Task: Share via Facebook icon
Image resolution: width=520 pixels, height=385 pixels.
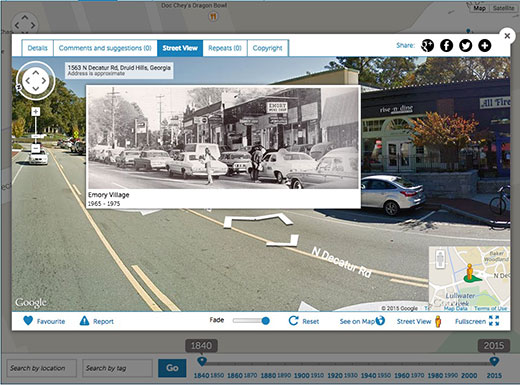Action: [x=446, y=45]
